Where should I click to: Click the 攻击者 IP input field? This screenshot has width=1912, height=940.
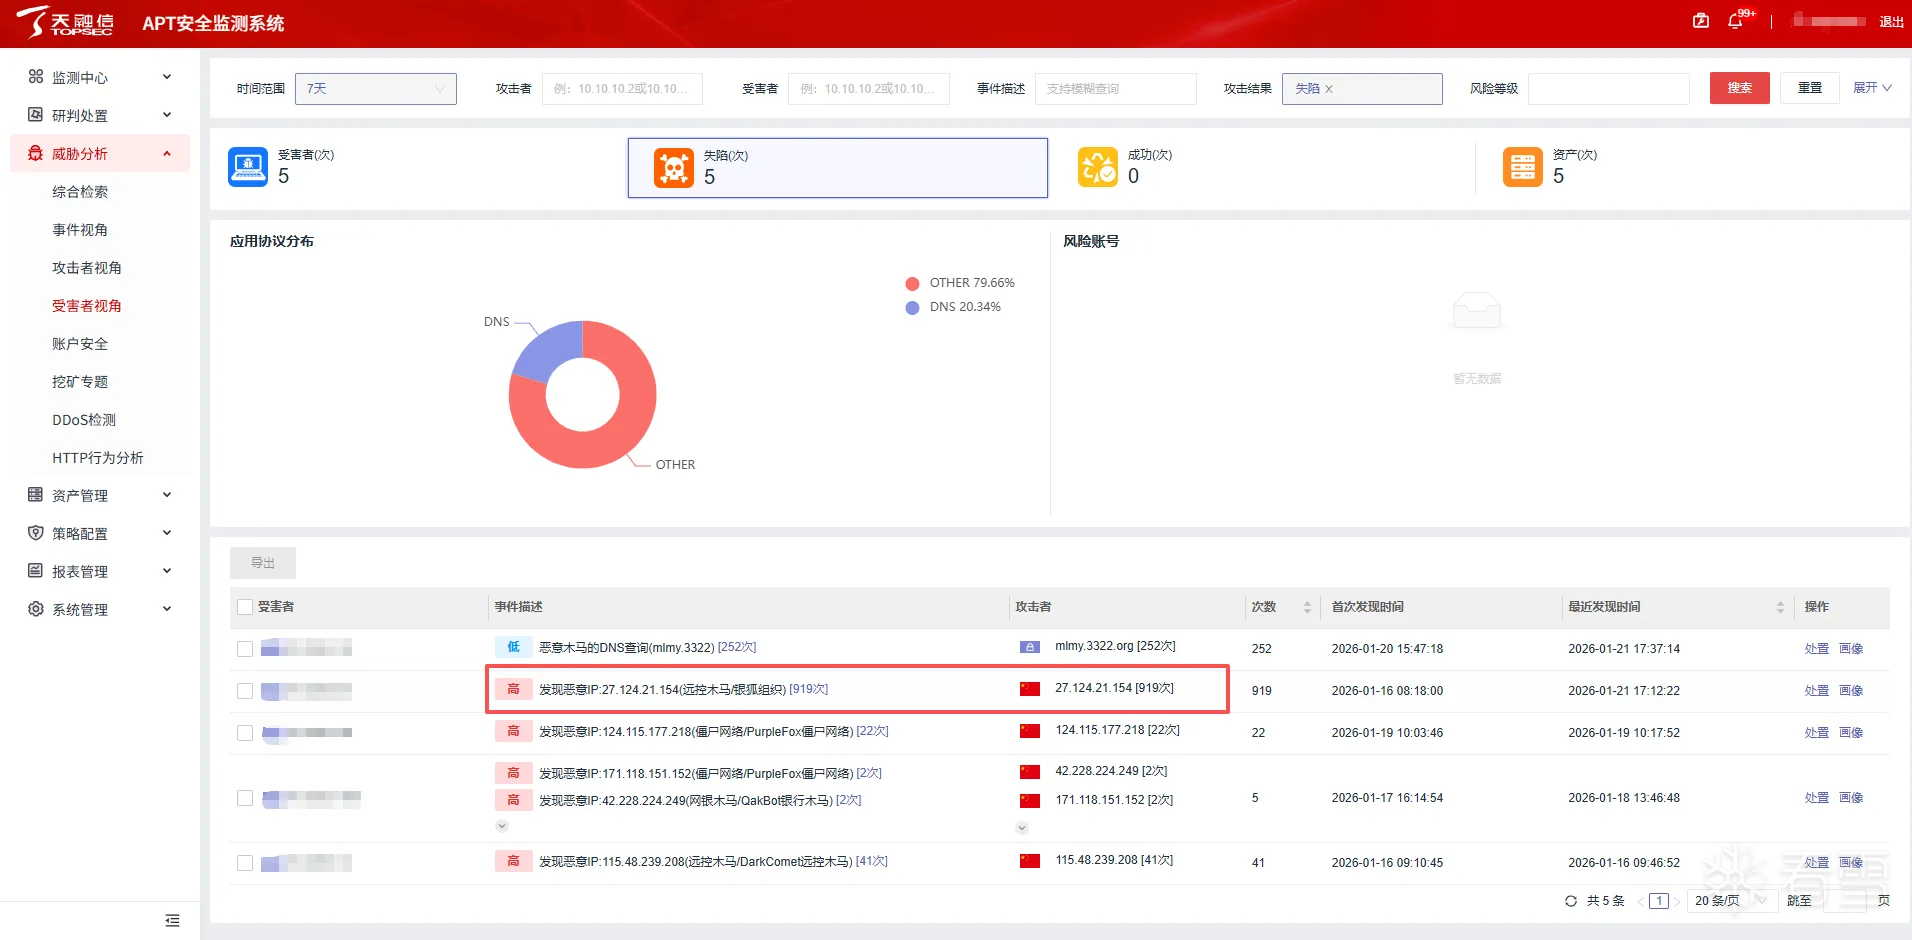tap(622, 89)
